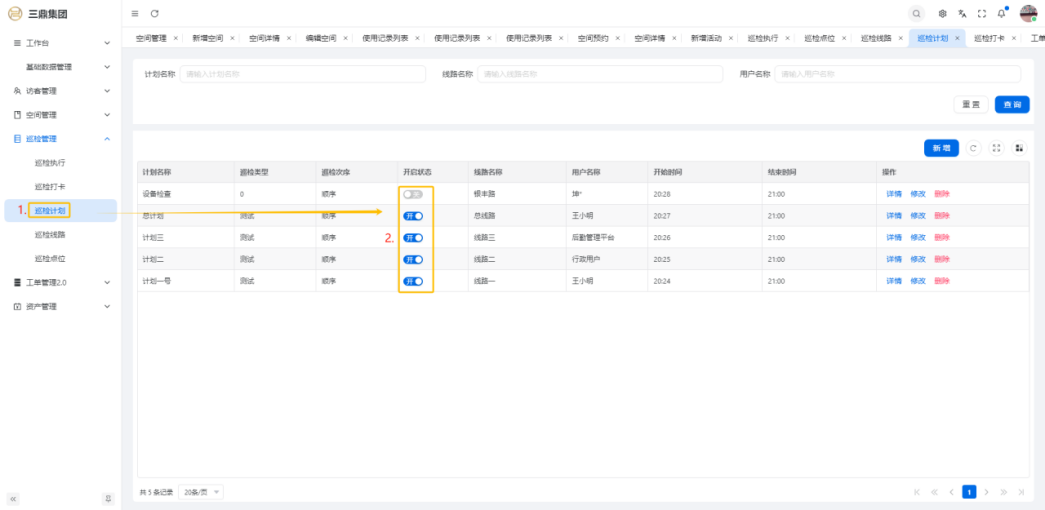
Task: Click the search magnifier icon in header
Action: (x=917, y=13)
